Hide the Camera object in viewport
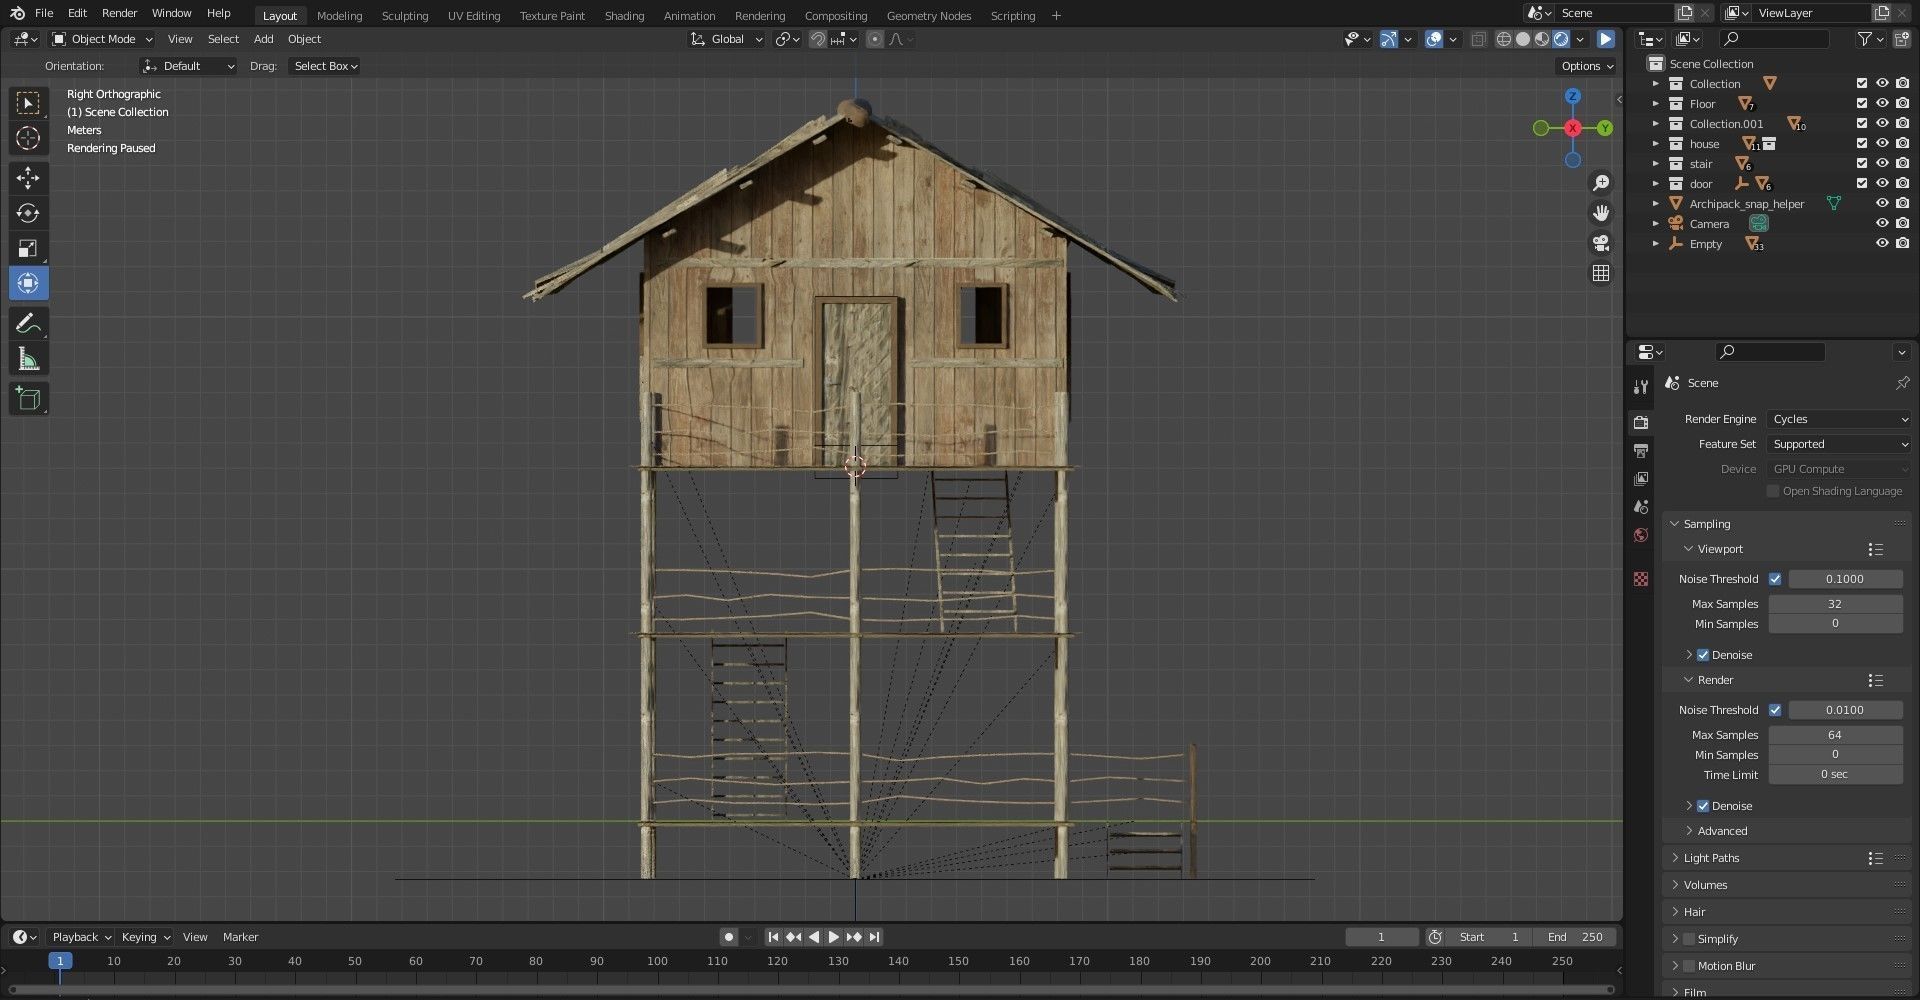Image resolution: width=1920 pixels, height=1000 pixels. click(1882, 224)
